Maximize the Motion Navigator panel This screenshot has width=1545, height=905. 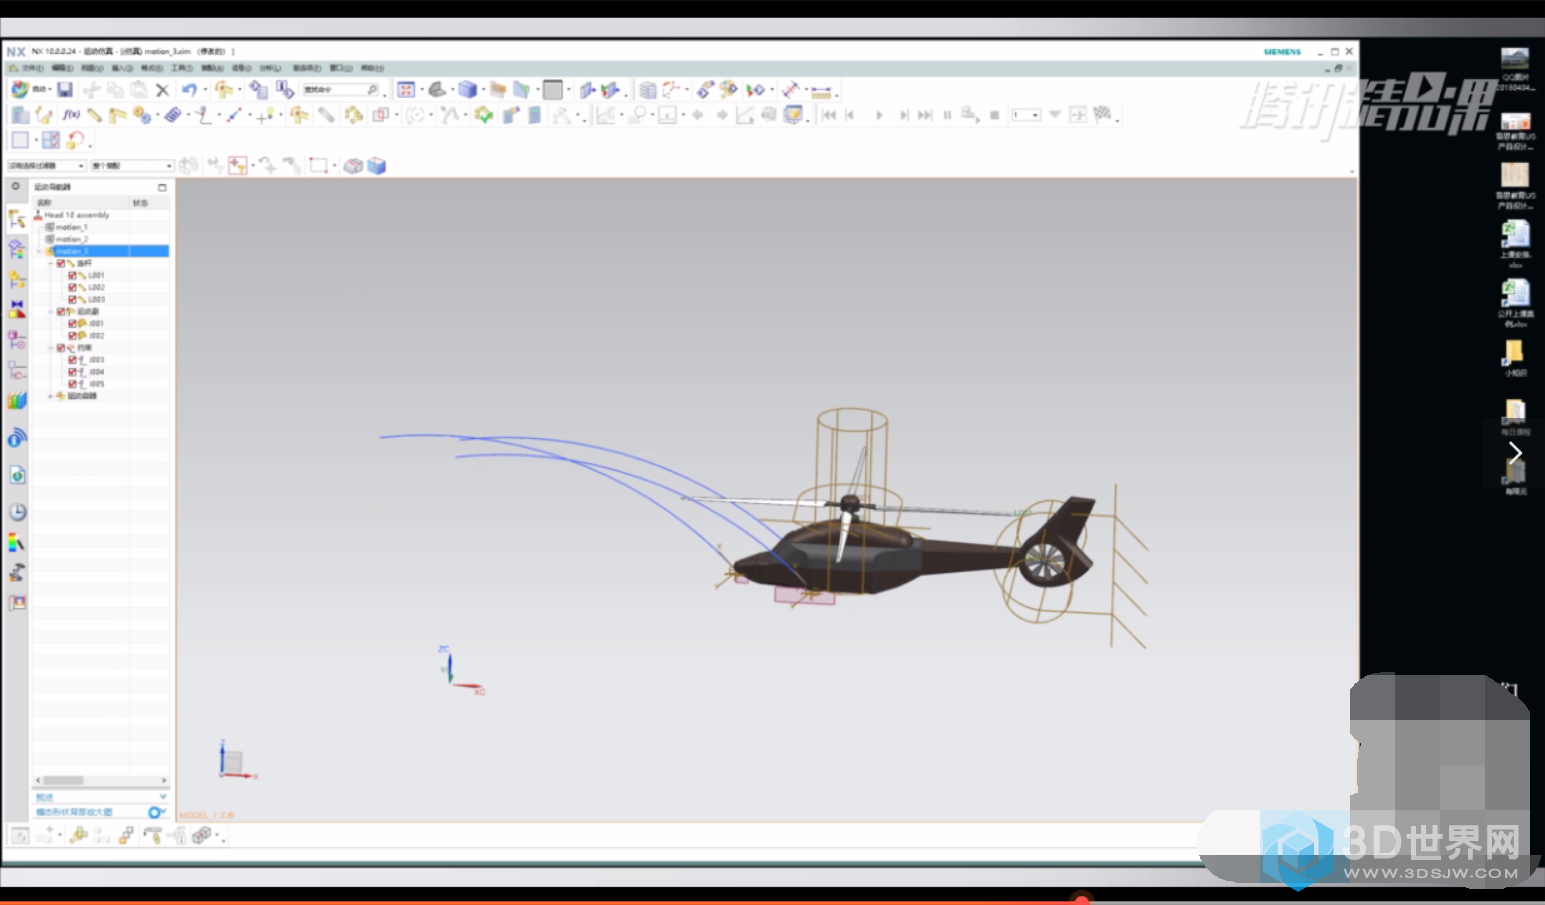point(162,187)
